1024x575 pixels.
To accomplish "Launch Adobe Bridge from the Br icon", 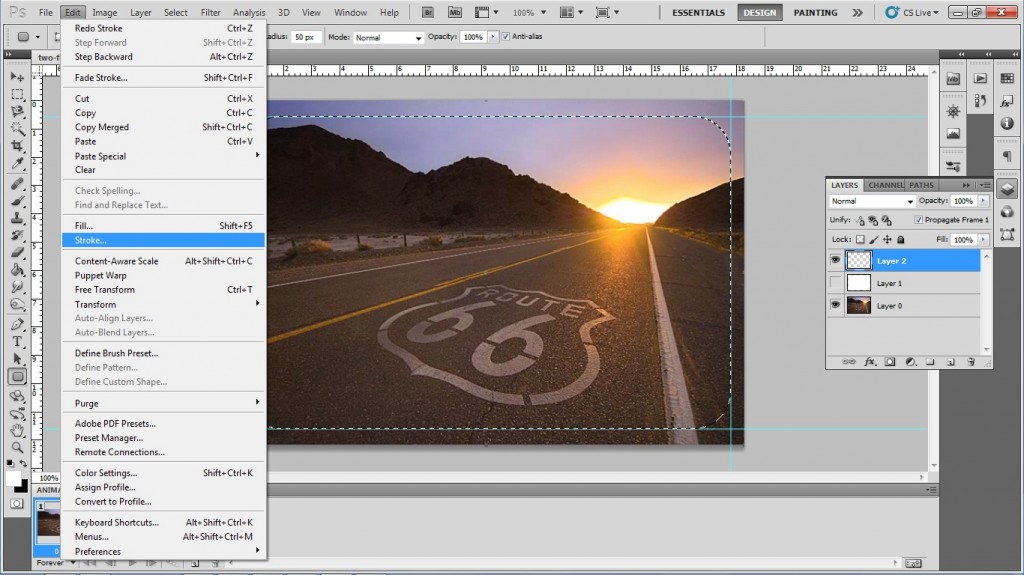I will [x=428, y=12].
